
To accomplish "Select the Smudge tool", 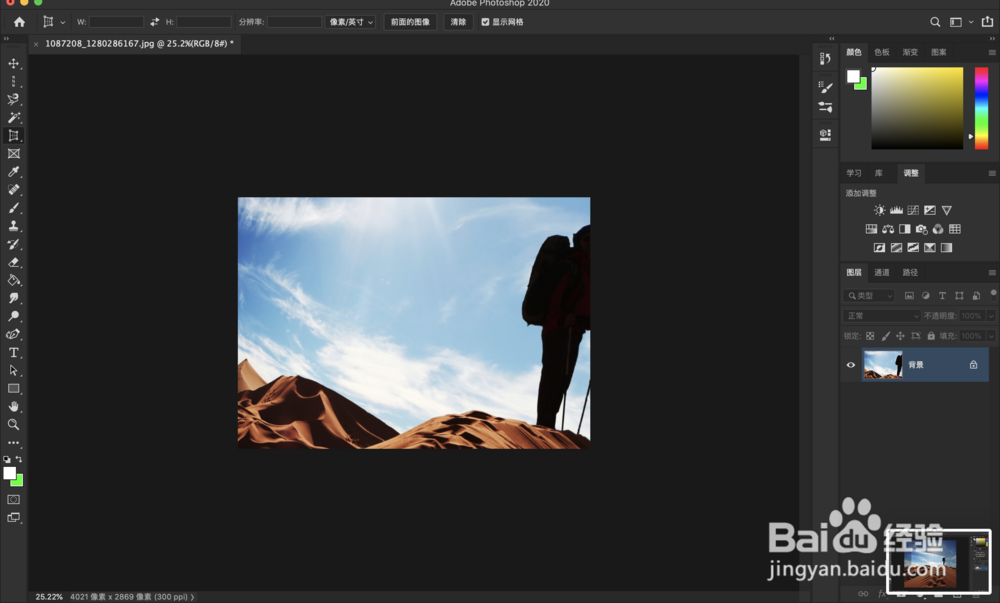I will (x=13, y=298).
